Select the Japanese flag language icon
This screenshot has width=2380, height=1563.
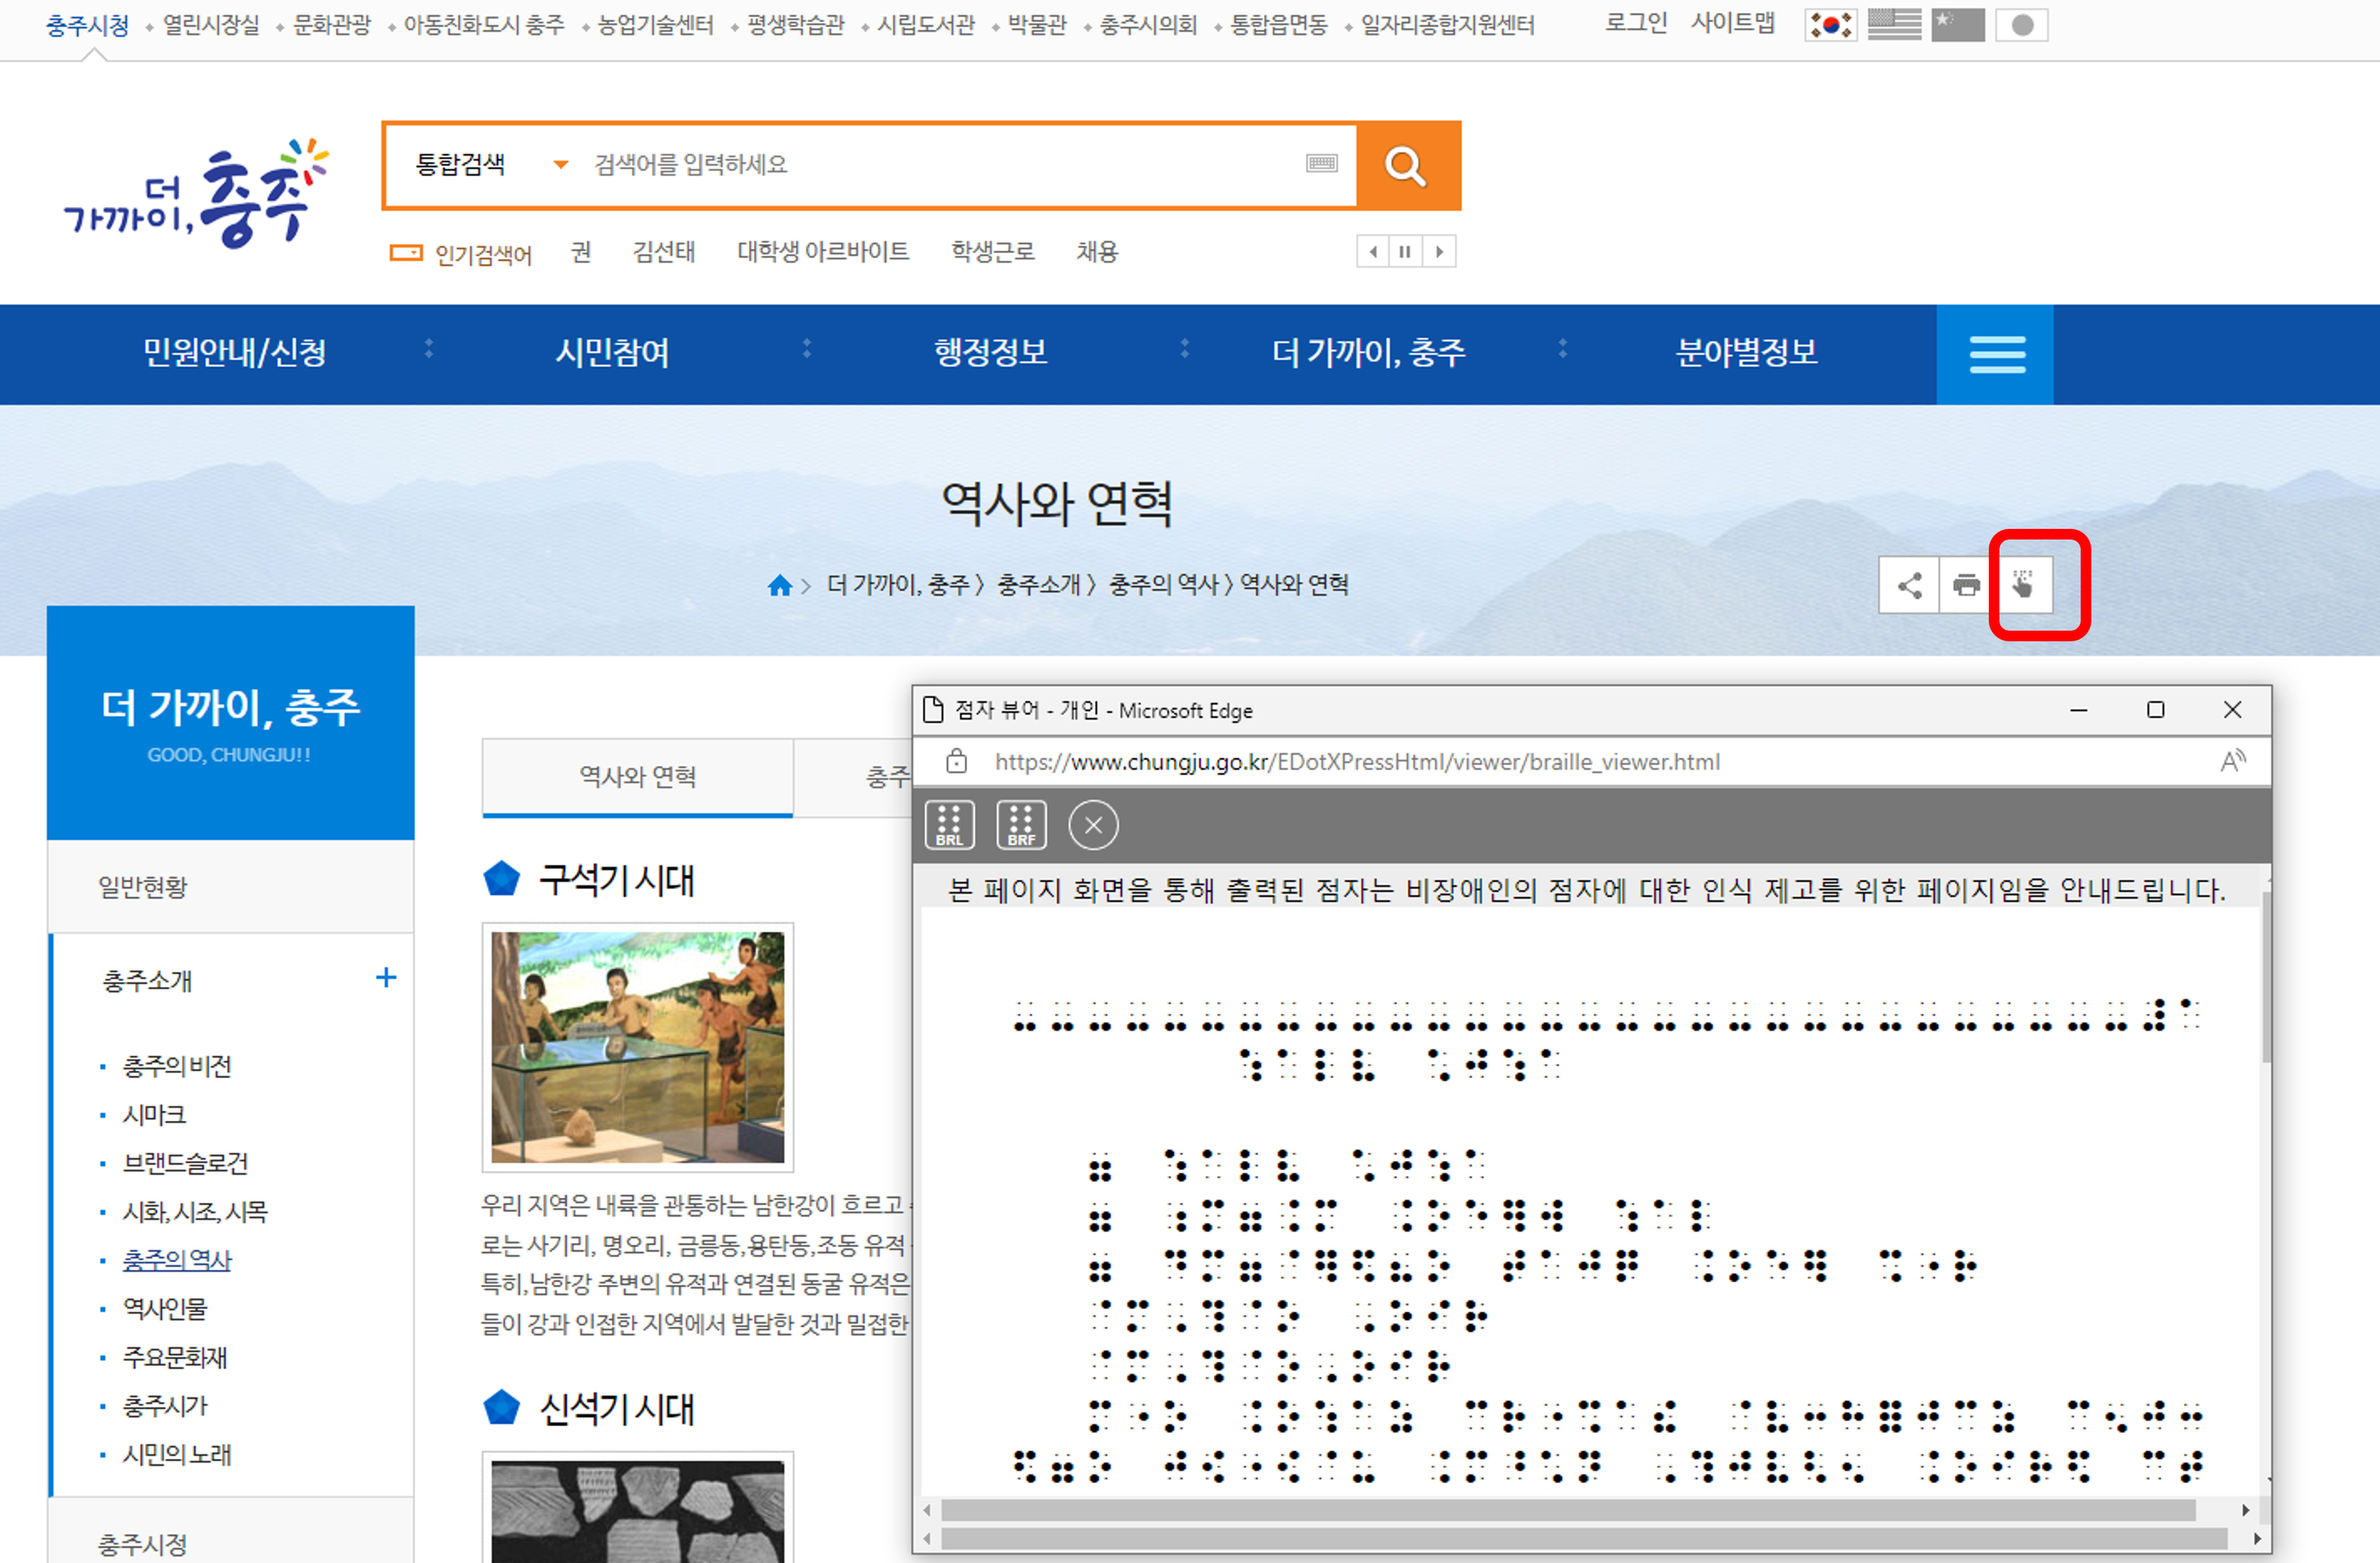click(x=2021, y=25)
